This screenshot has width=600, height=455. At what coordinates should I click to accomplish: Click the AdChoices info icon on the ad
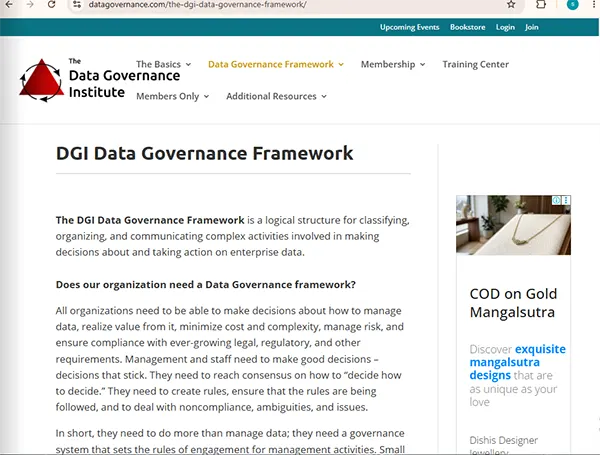556,200
